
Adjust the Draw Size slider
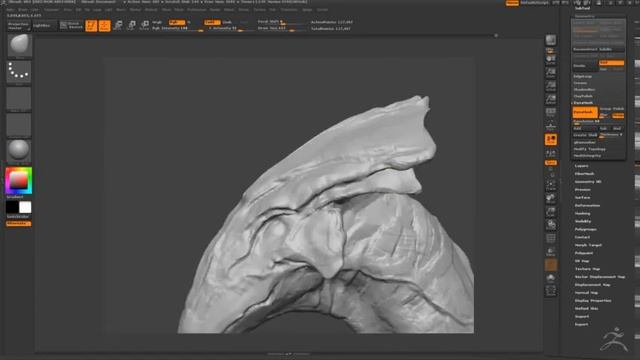282,29
